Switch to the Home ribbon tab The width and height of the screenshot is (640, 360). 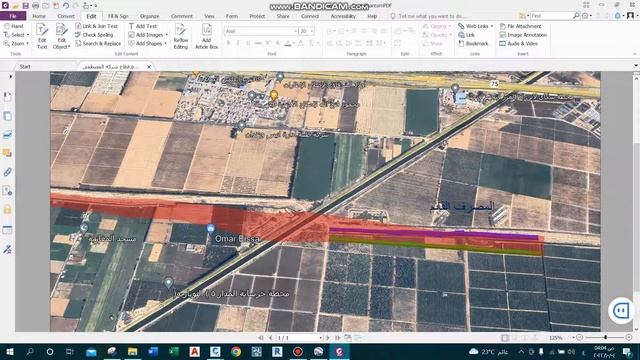39,16
